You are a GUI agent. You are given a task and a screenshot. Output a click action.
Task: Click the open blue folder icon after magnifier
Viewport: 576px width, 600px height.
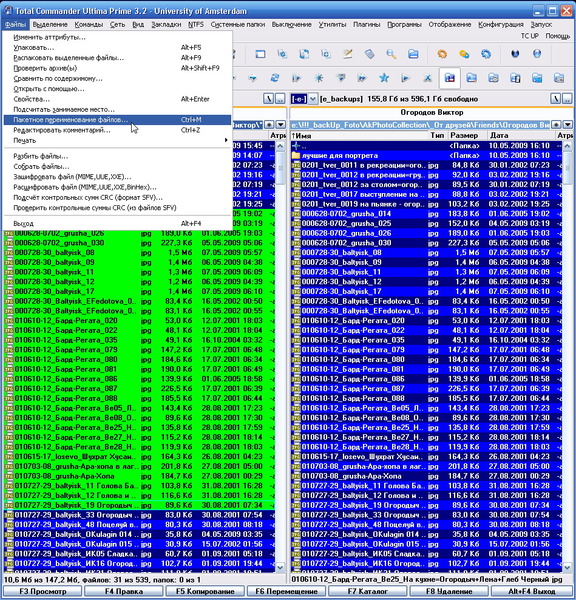(x=413, y=54)
